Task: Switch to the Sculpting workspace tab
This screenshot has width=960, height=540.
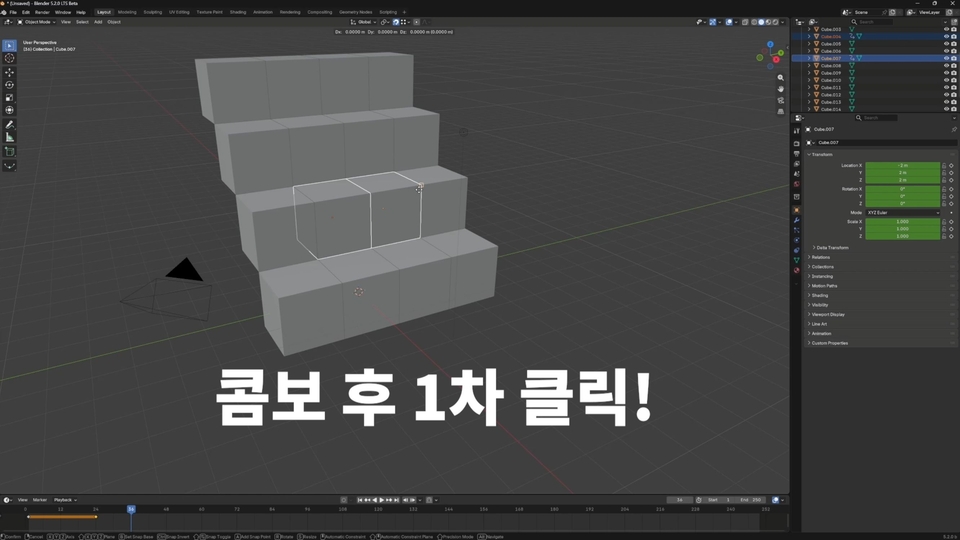Action: point(152,12)
